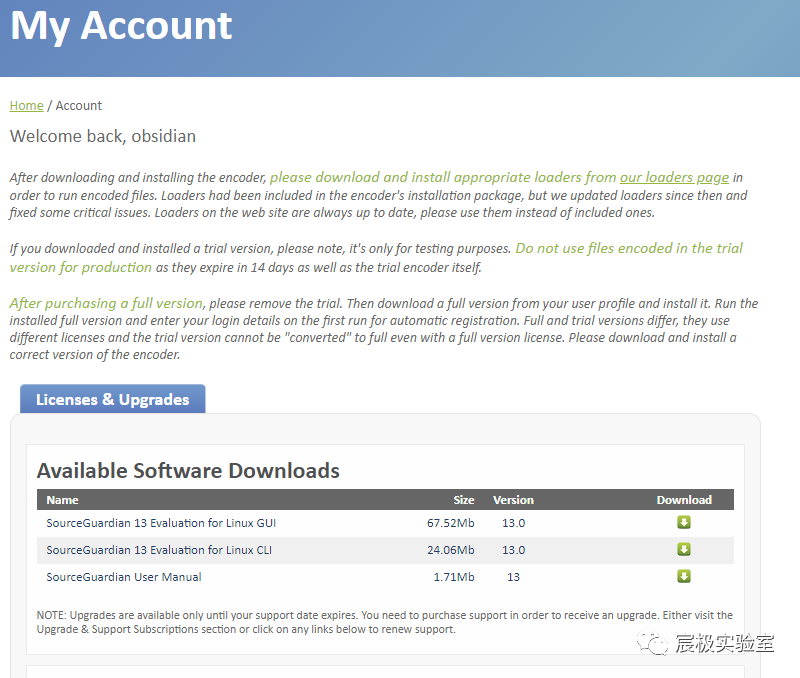Screen dimensions: 800x678
Task: Click the 'Welcome back, obsidian' greeting
Action: tap(103, 136)
